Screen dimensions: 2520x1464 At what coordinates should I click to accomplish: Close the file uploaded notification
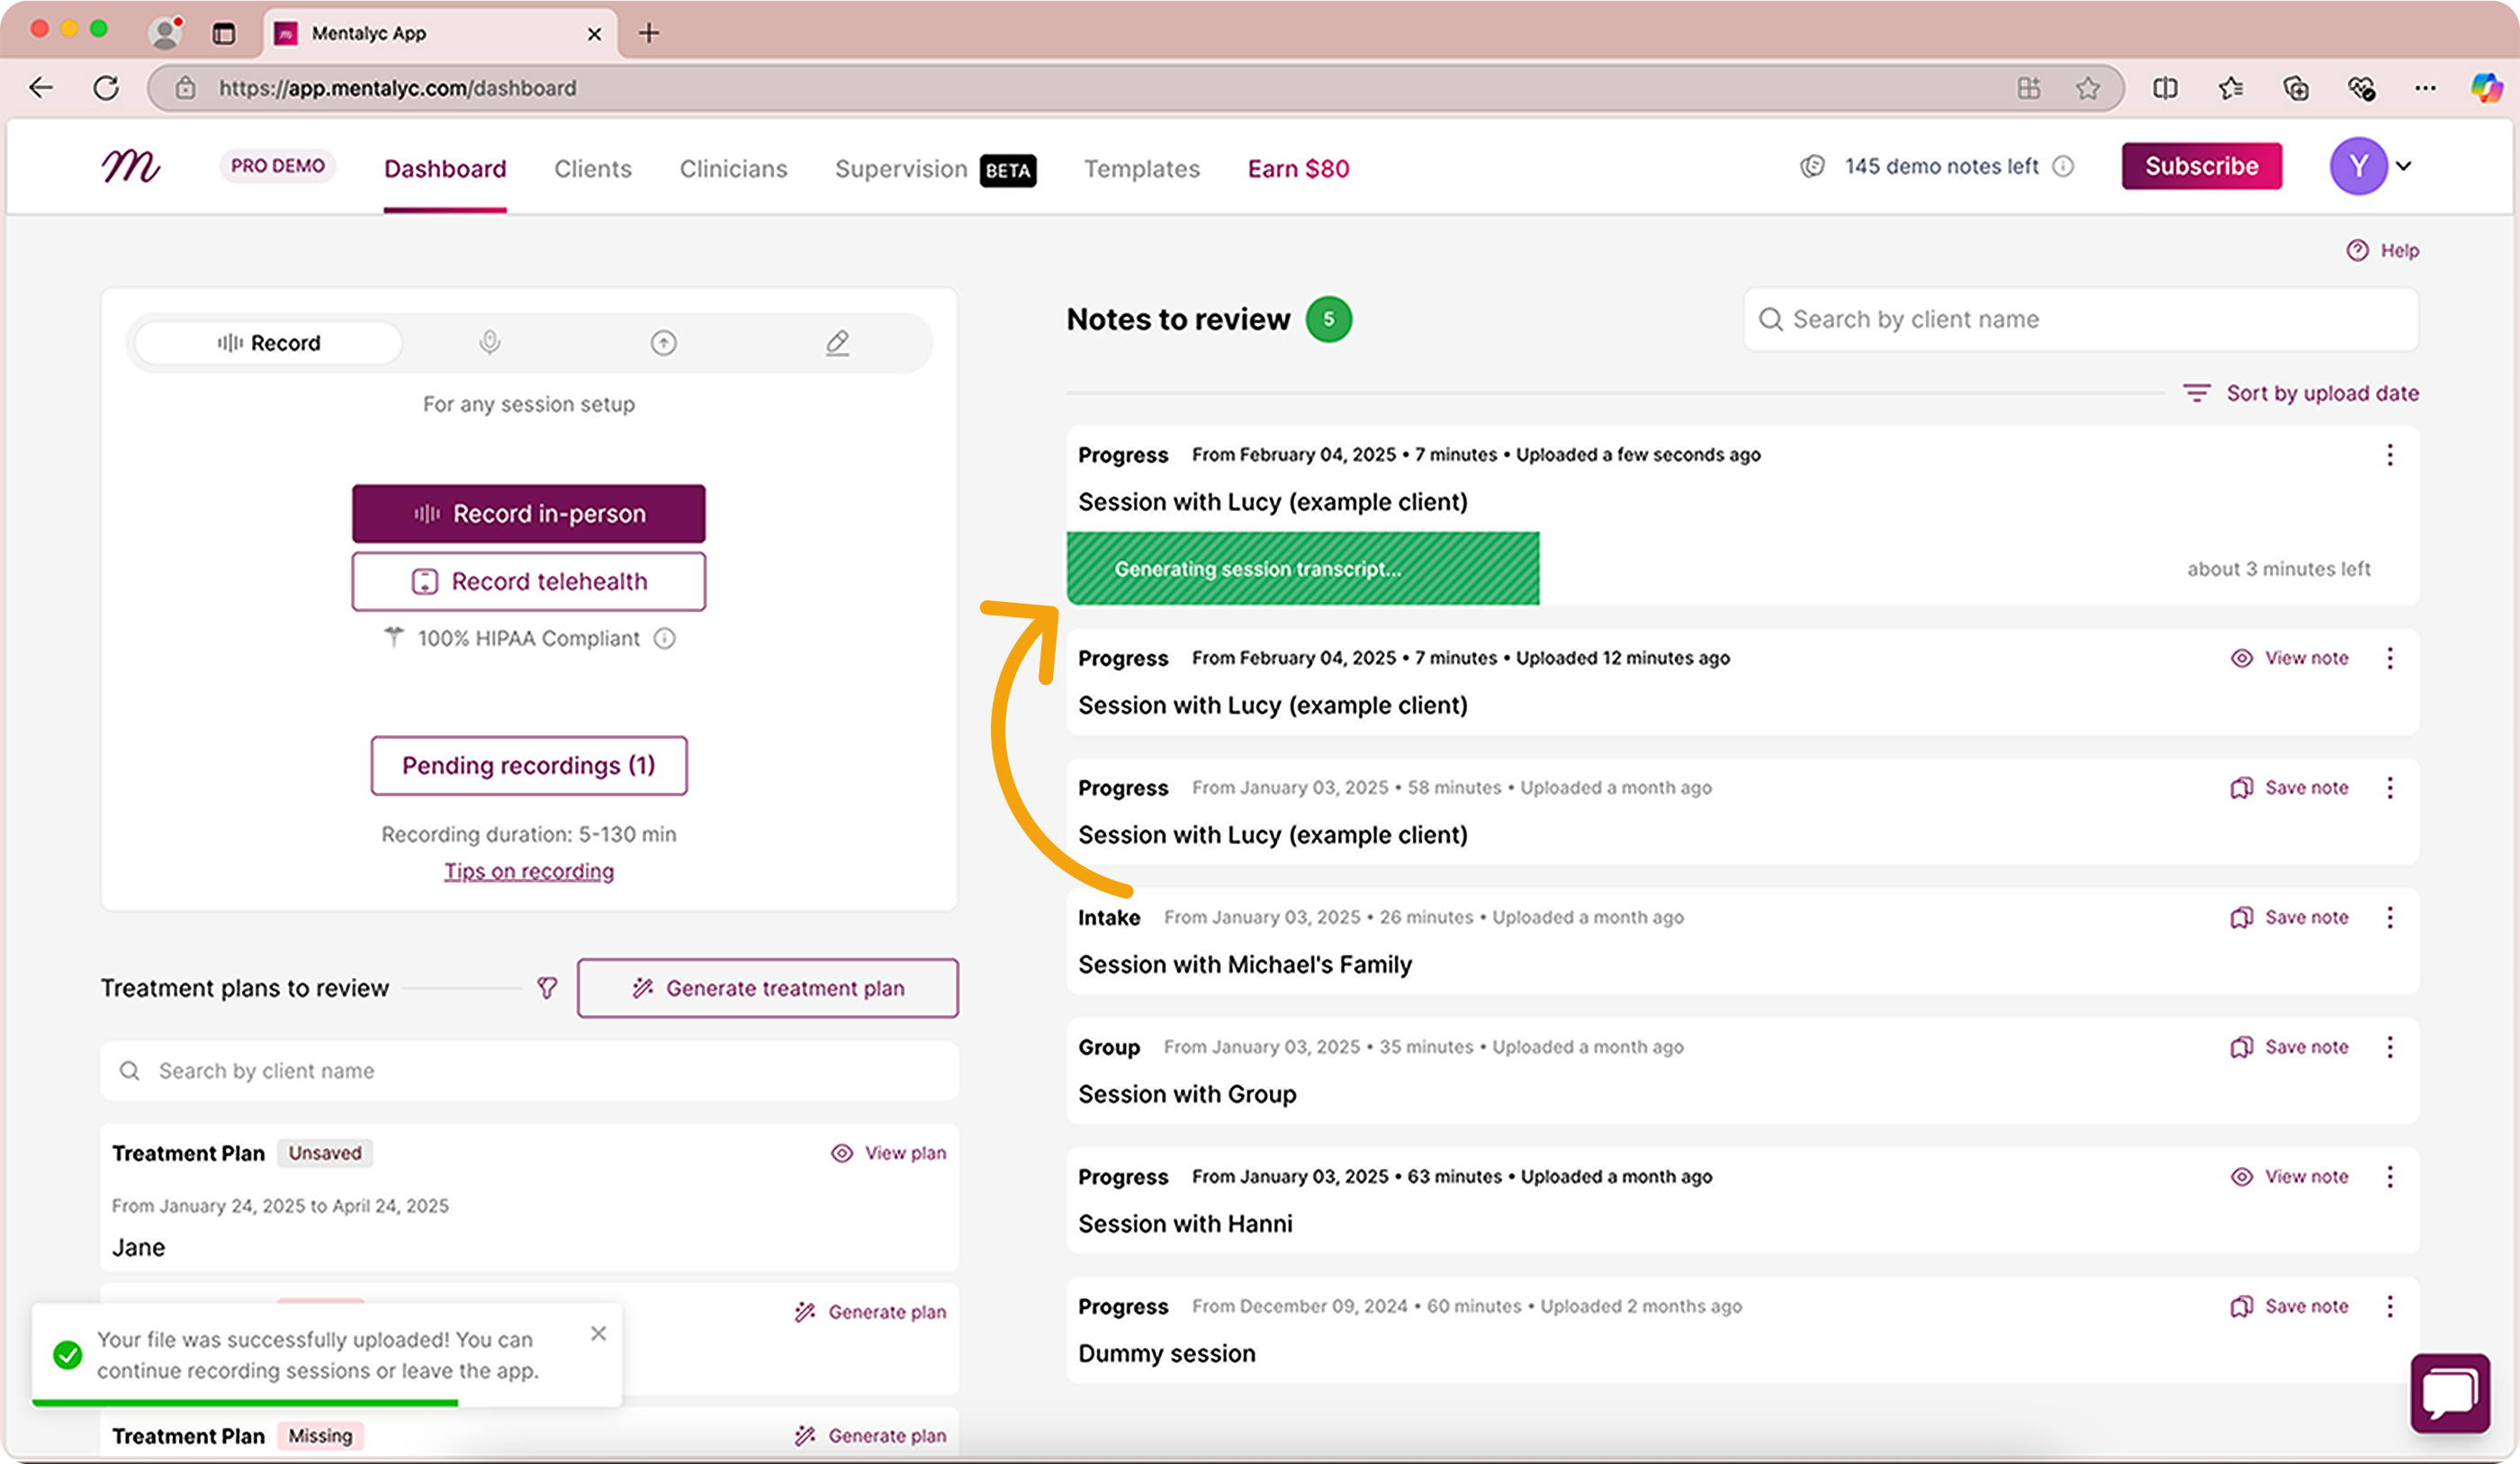coord(598,1333)
